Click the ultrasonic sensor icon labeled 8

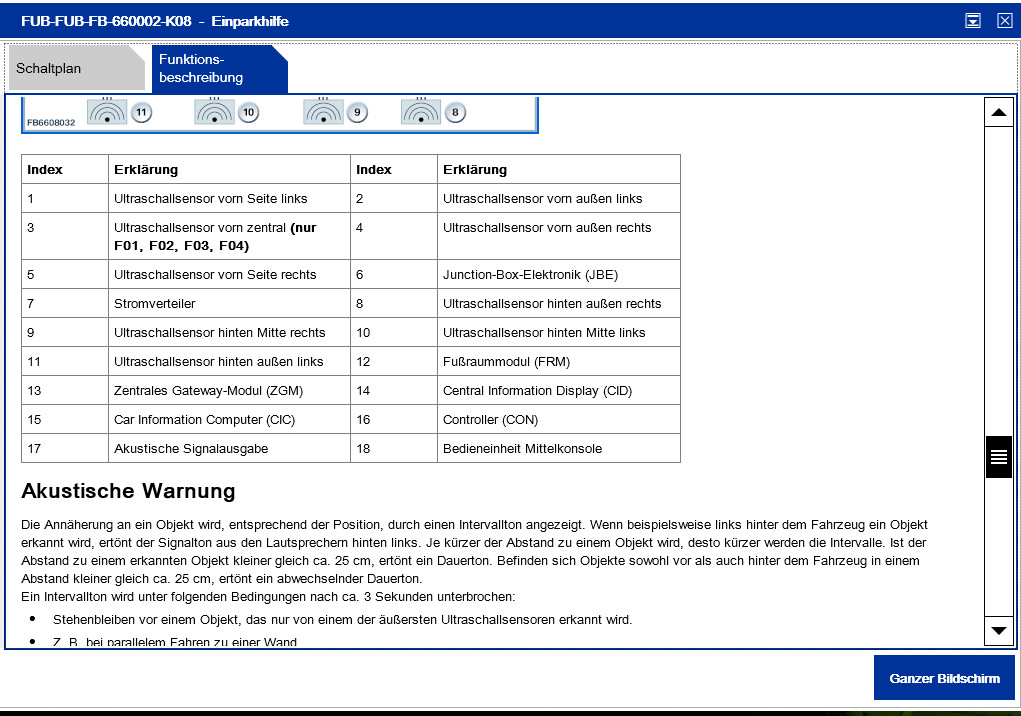[x=421, y=111]
